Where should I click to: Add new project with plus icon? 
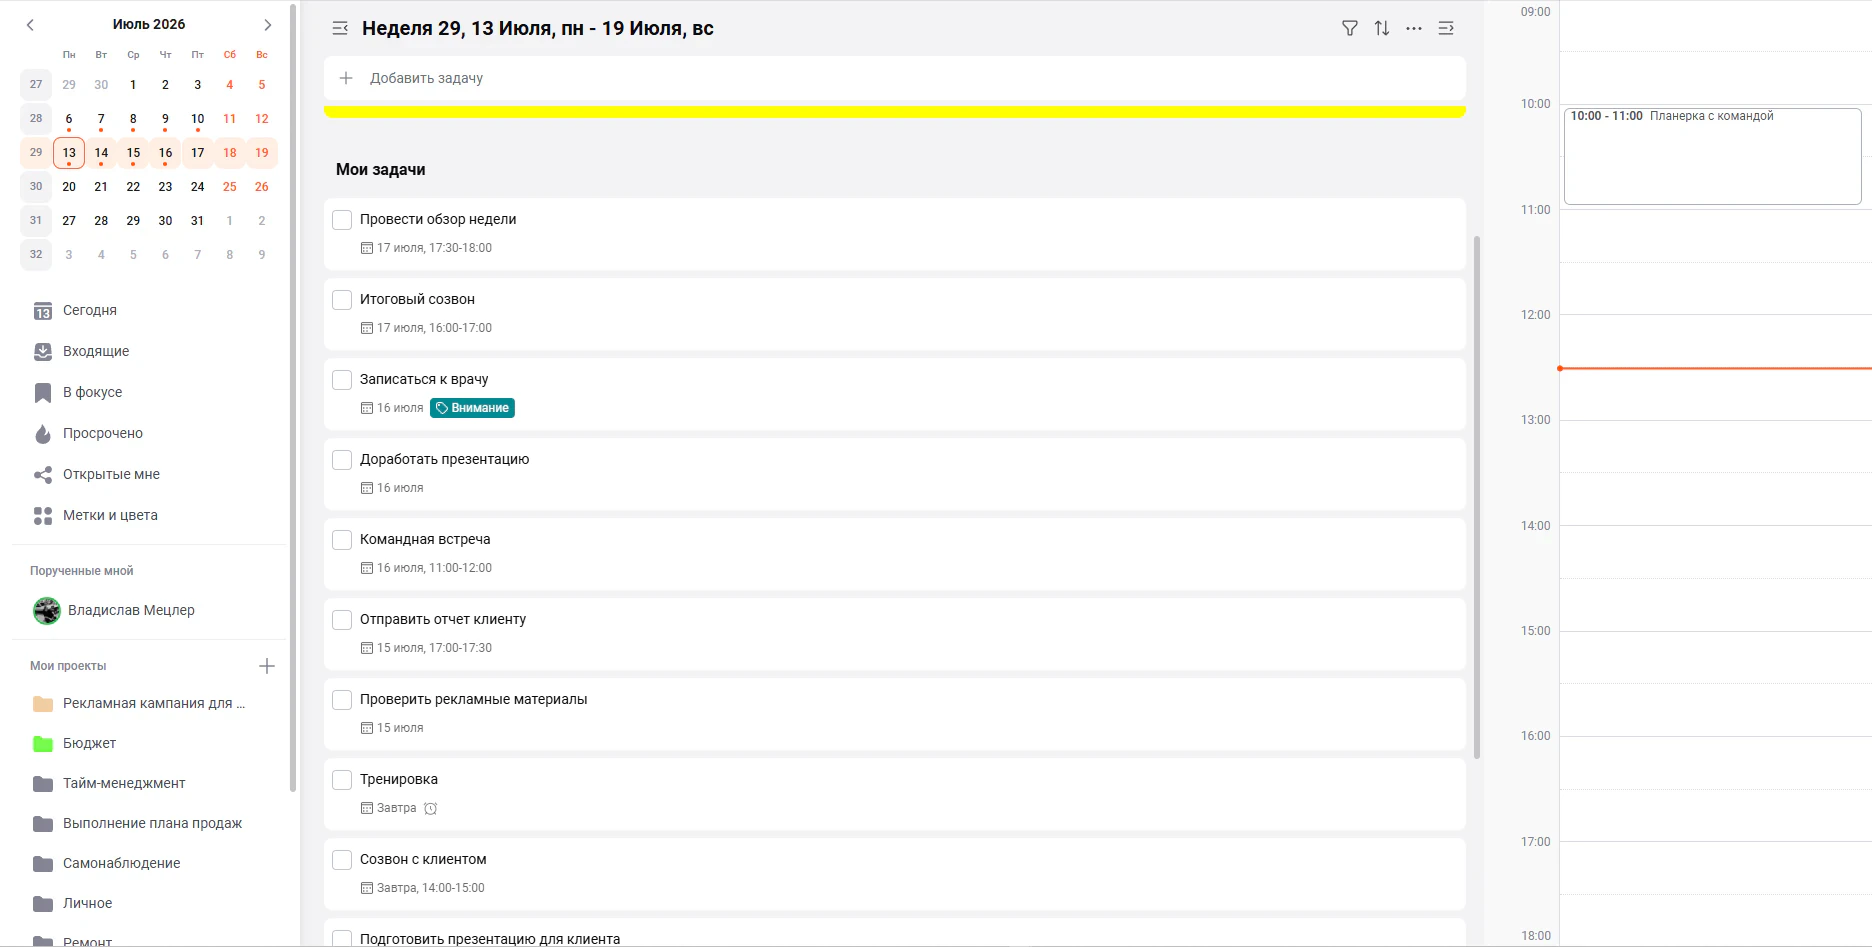[267, 666]
